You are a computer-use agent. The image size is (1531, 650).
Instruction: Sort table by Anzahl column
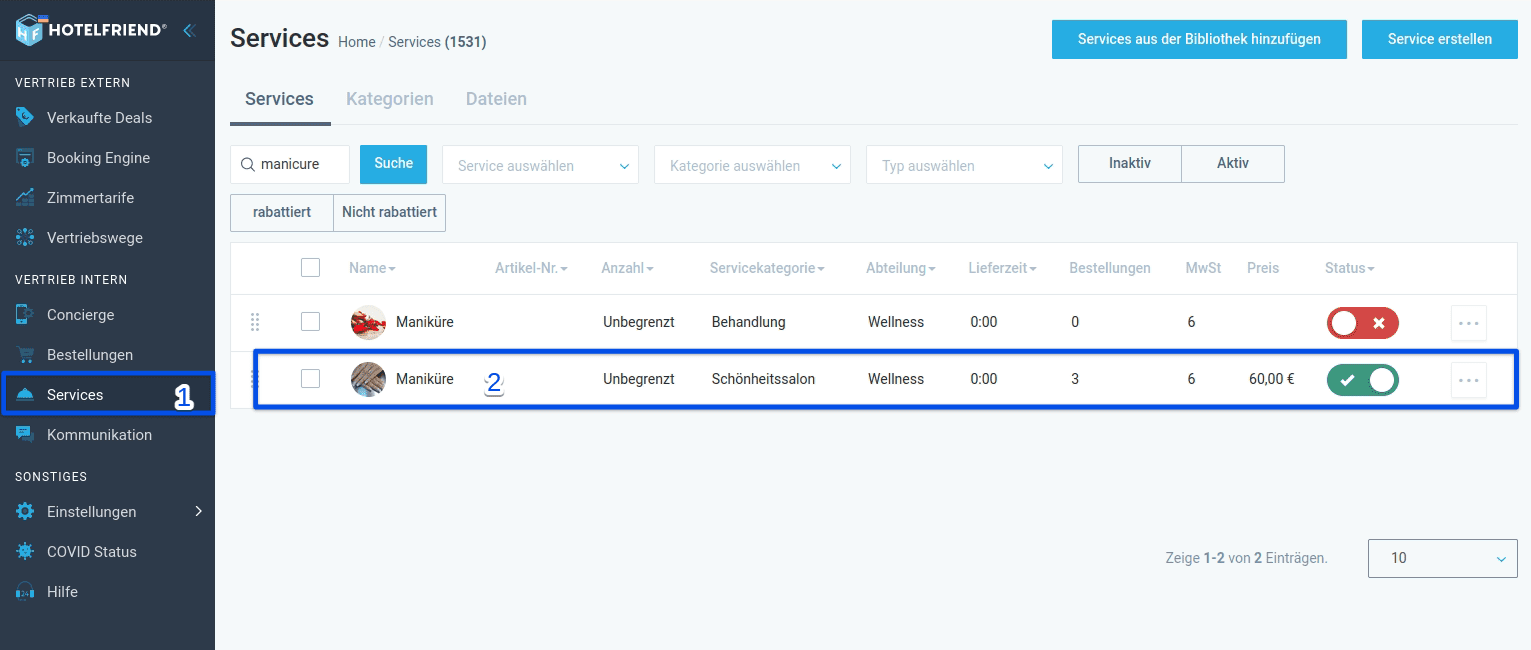pyautogui.click(x=627, y=268)
